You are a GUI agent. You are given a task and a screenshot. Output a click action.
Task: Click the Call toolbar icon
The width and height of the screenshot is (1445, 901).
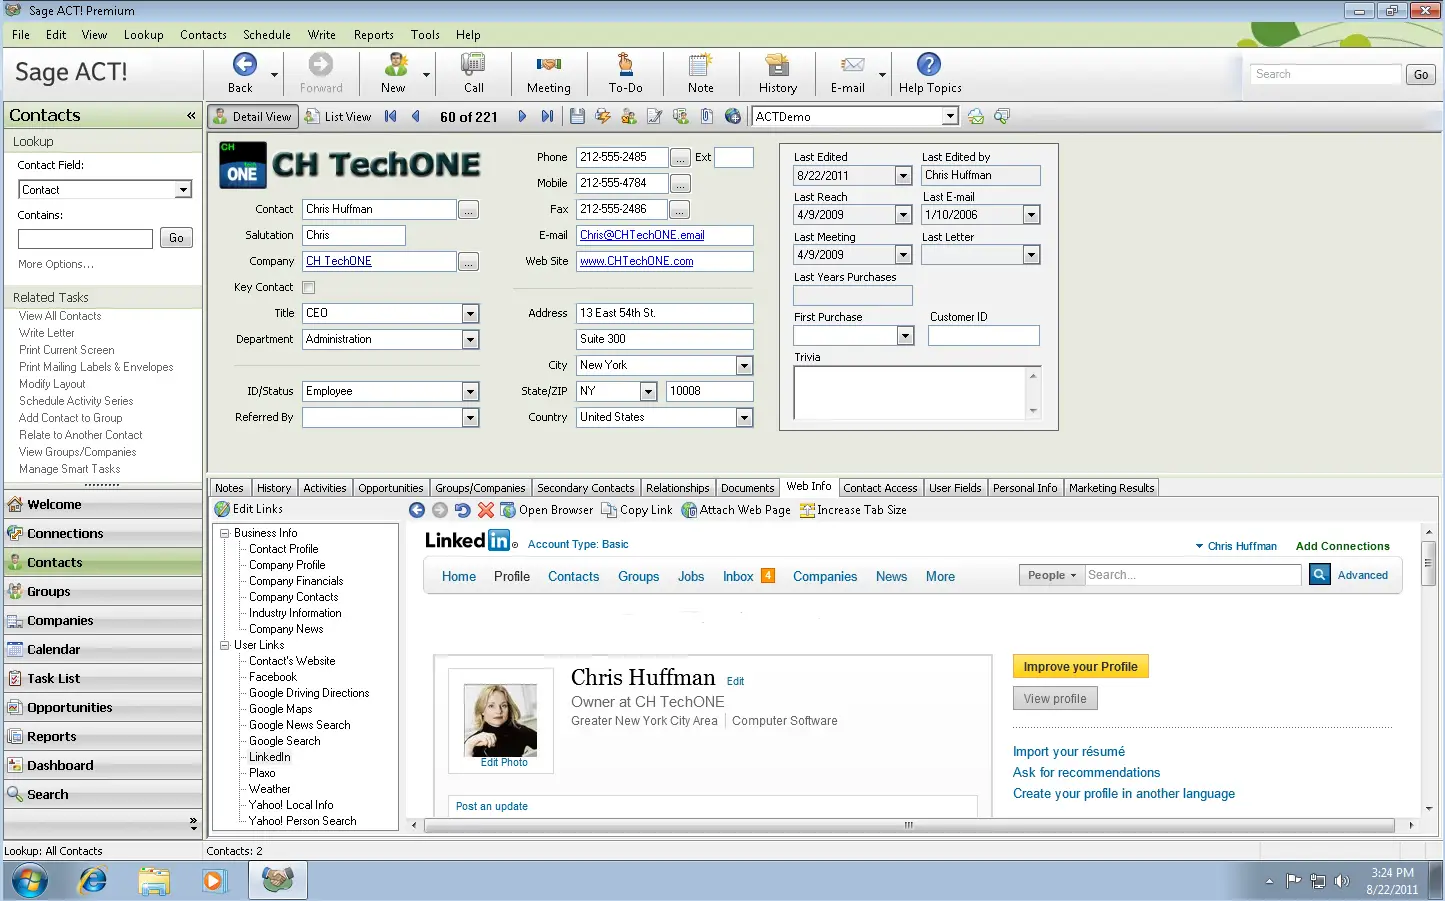(473, 73)
